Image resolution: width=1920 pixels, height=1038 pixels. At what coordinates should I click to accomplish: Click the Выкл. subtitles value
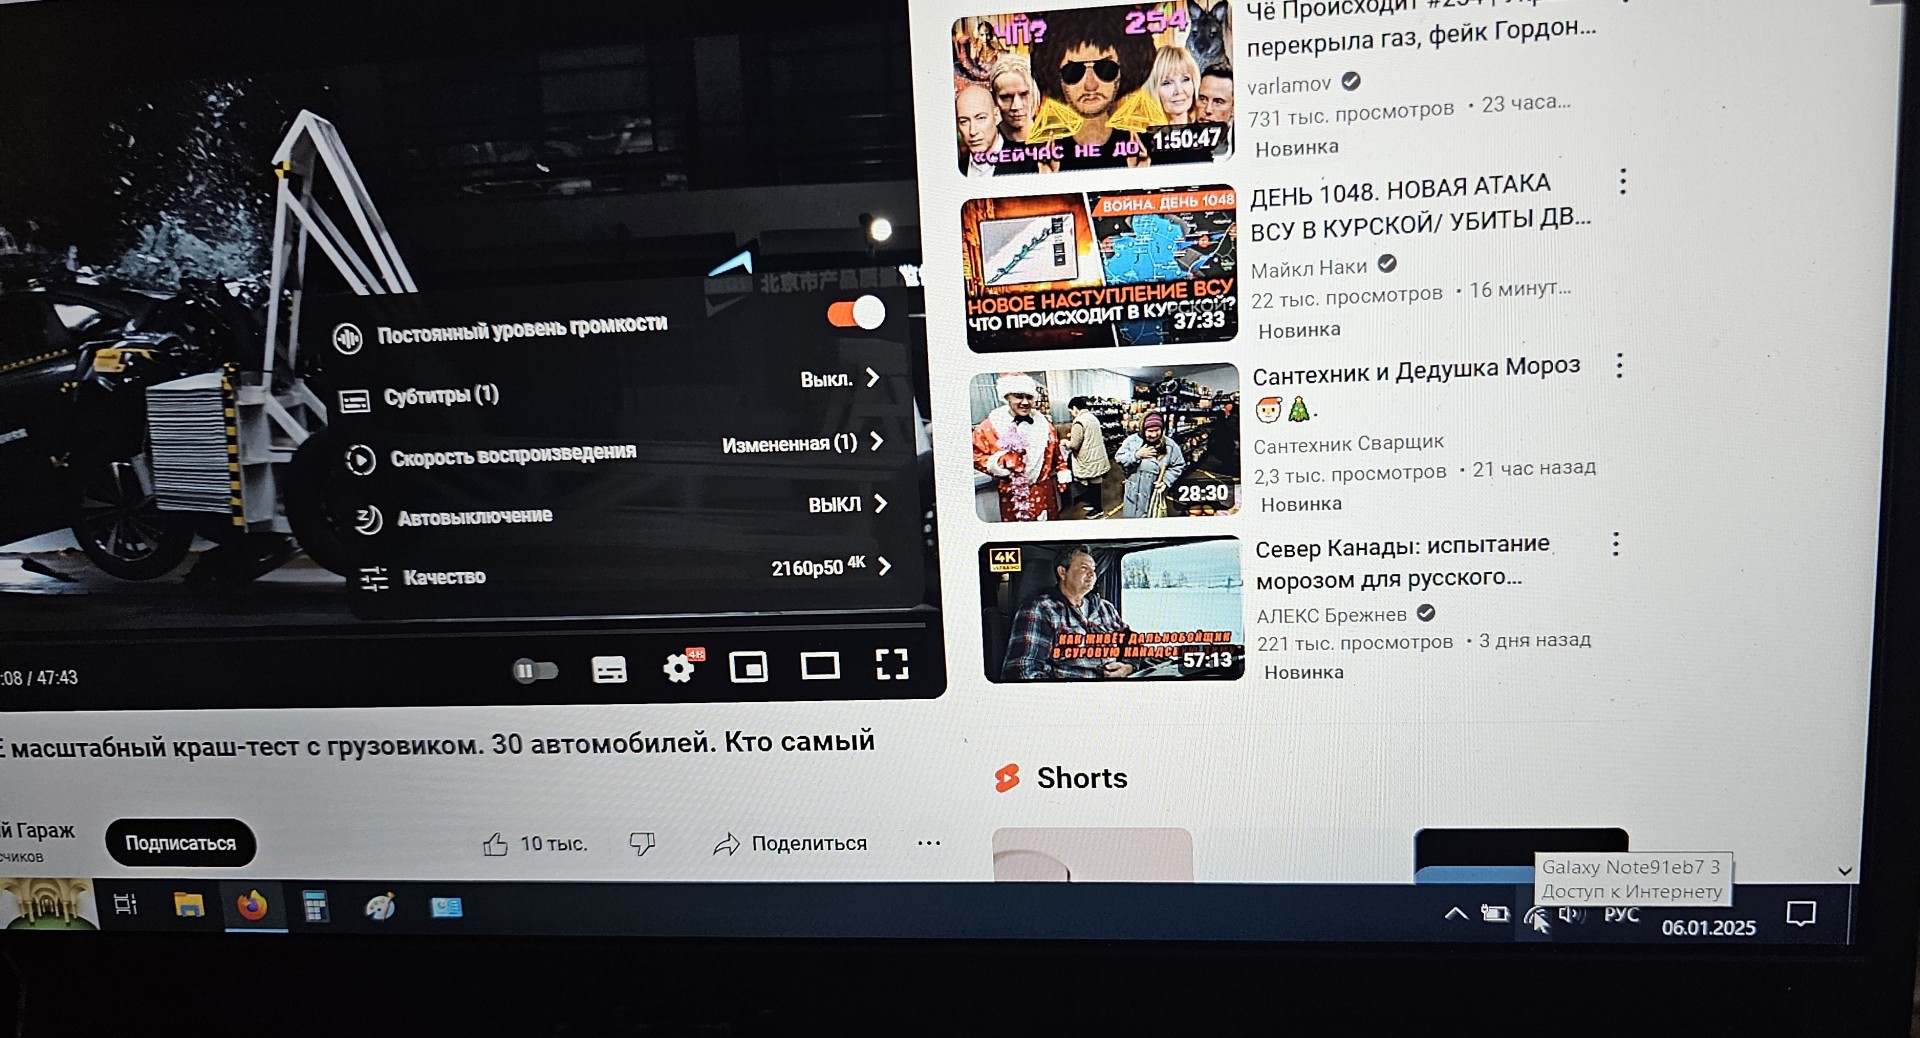pos(827,380)
